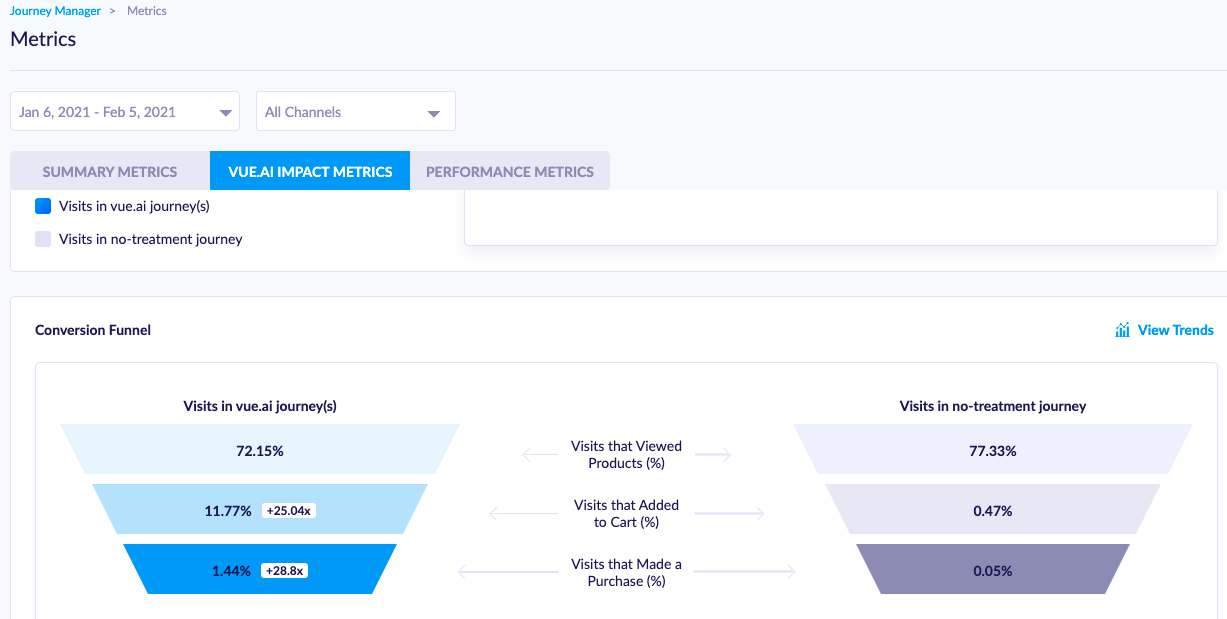Open the Journey Manager breadcrumb link

click(x=55, y=11)
